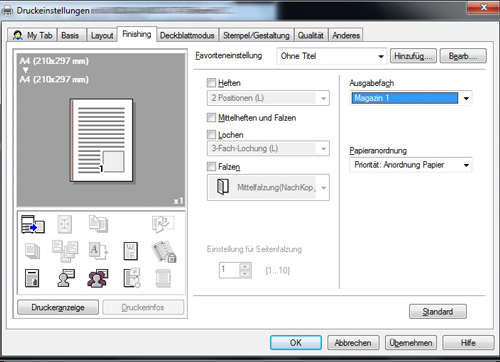Open the Mittelfalzung fold type dropdown
The image size is (500, 362).
[x=268, y=187]
